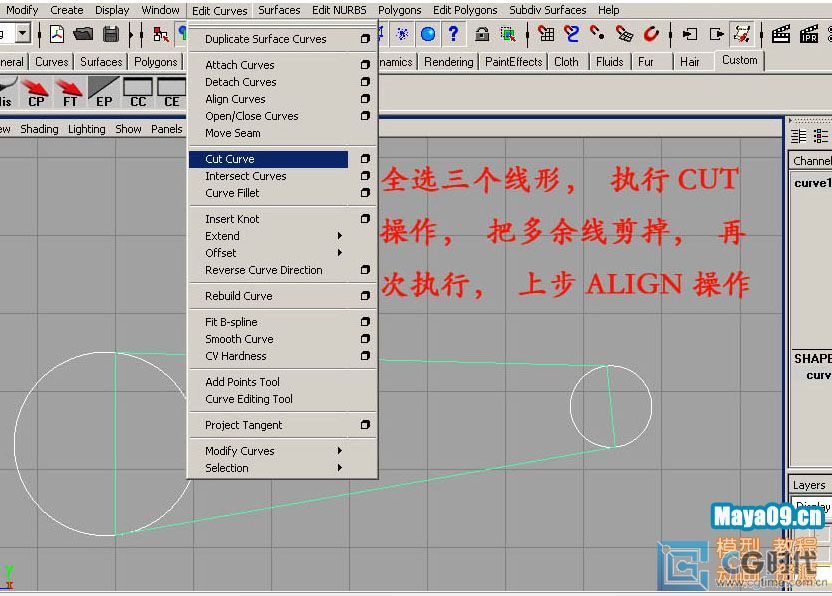The image size is (832, 596).
Task: Choose Cut Curve from the menu
Action: tap(268, 159)
